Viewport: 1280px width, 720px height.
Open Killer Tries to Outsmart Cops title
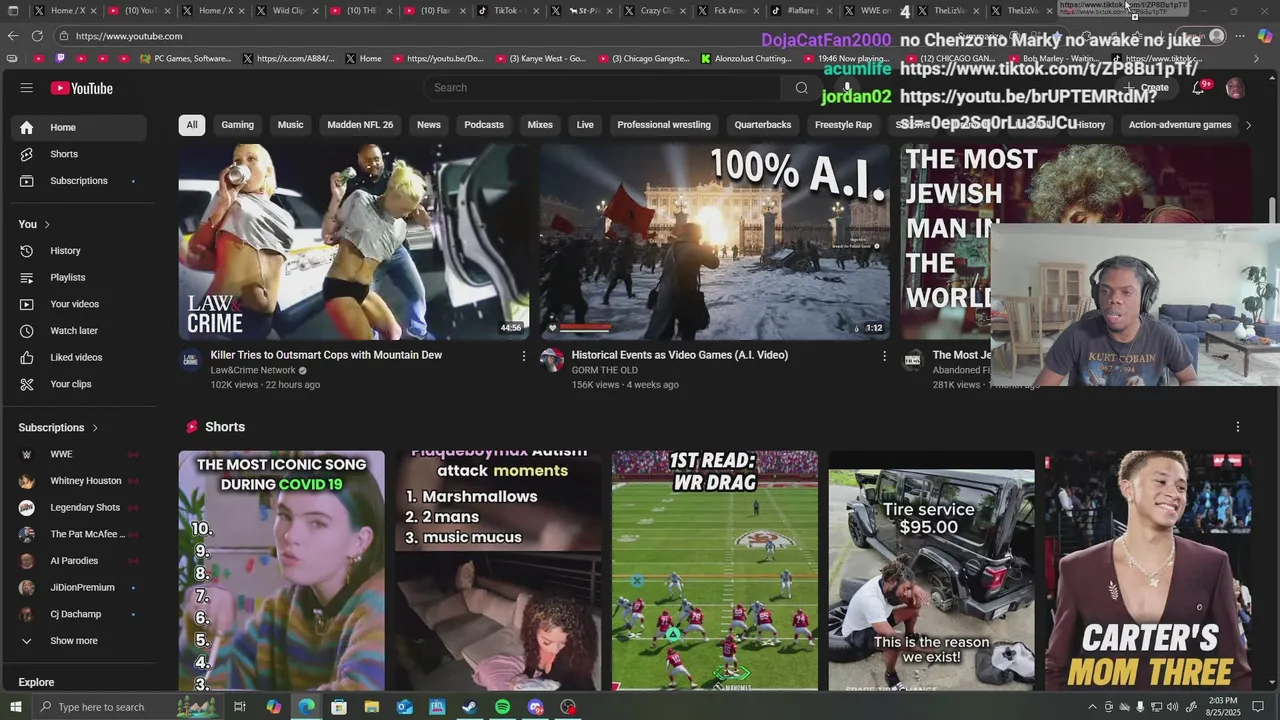coord(326,355)
